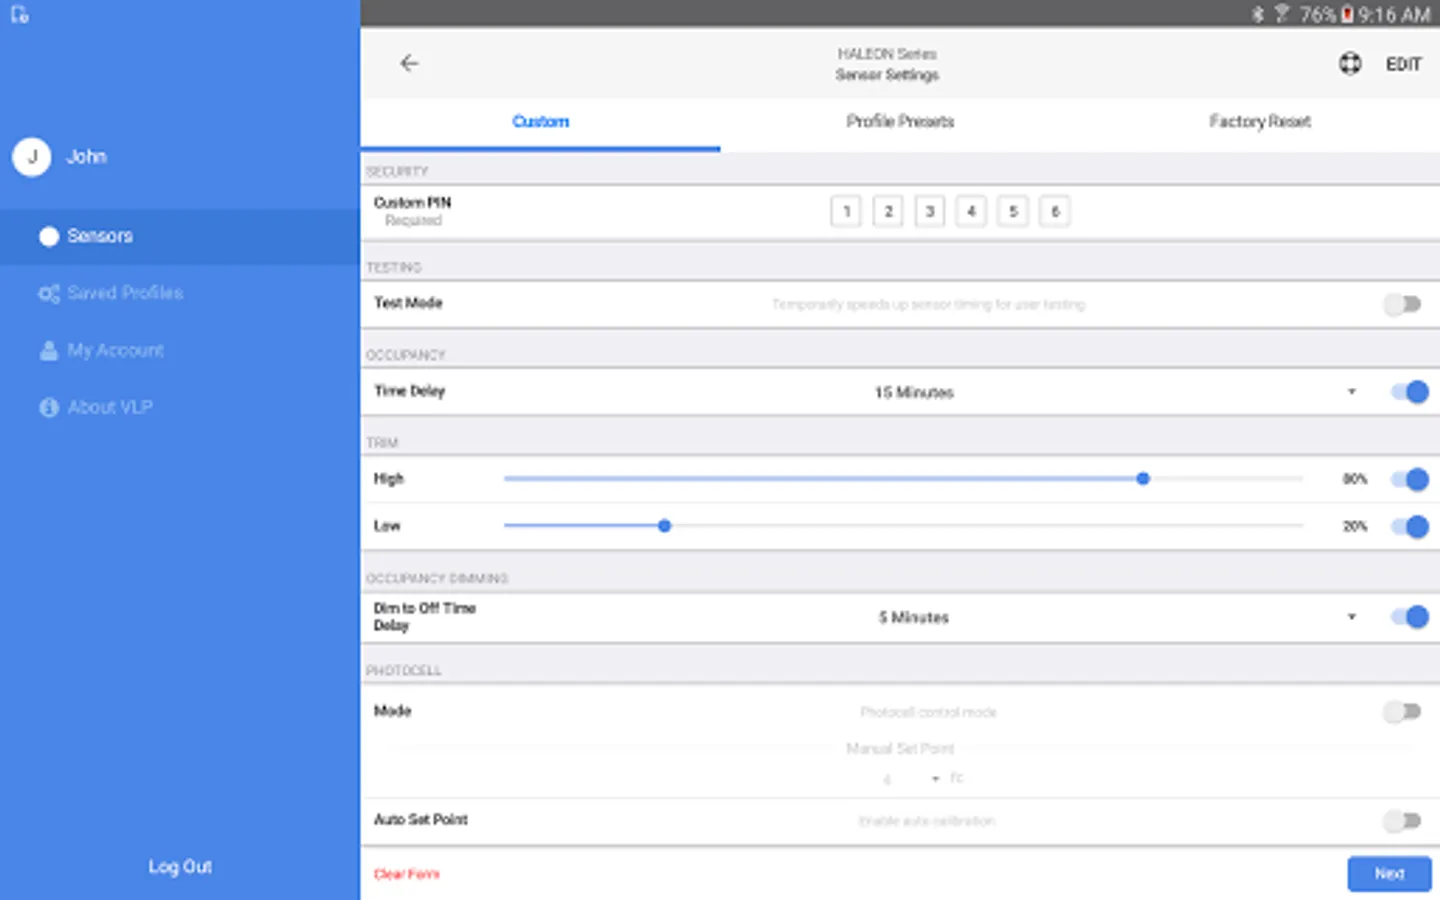
Task: Disable the Dim to Off Time Delay switch
Action: (x=1409, y=617)
